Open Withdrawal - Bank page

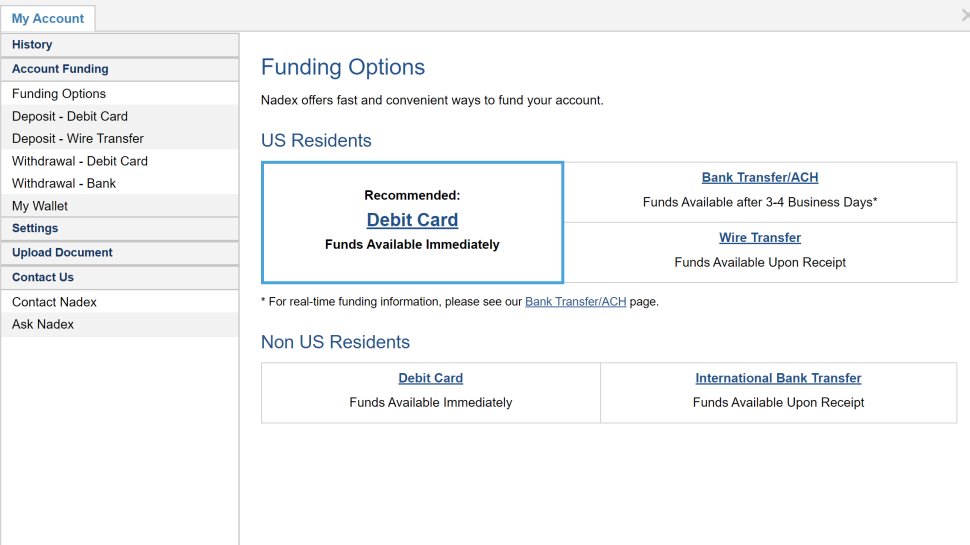coord(64,184)
